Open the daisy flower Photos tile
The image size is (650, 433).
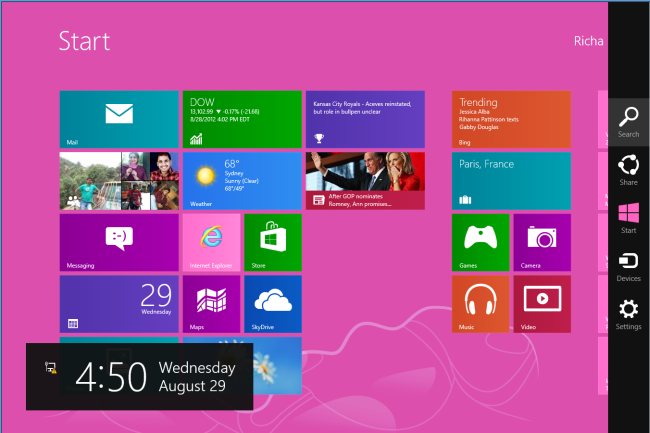[277, 365]
